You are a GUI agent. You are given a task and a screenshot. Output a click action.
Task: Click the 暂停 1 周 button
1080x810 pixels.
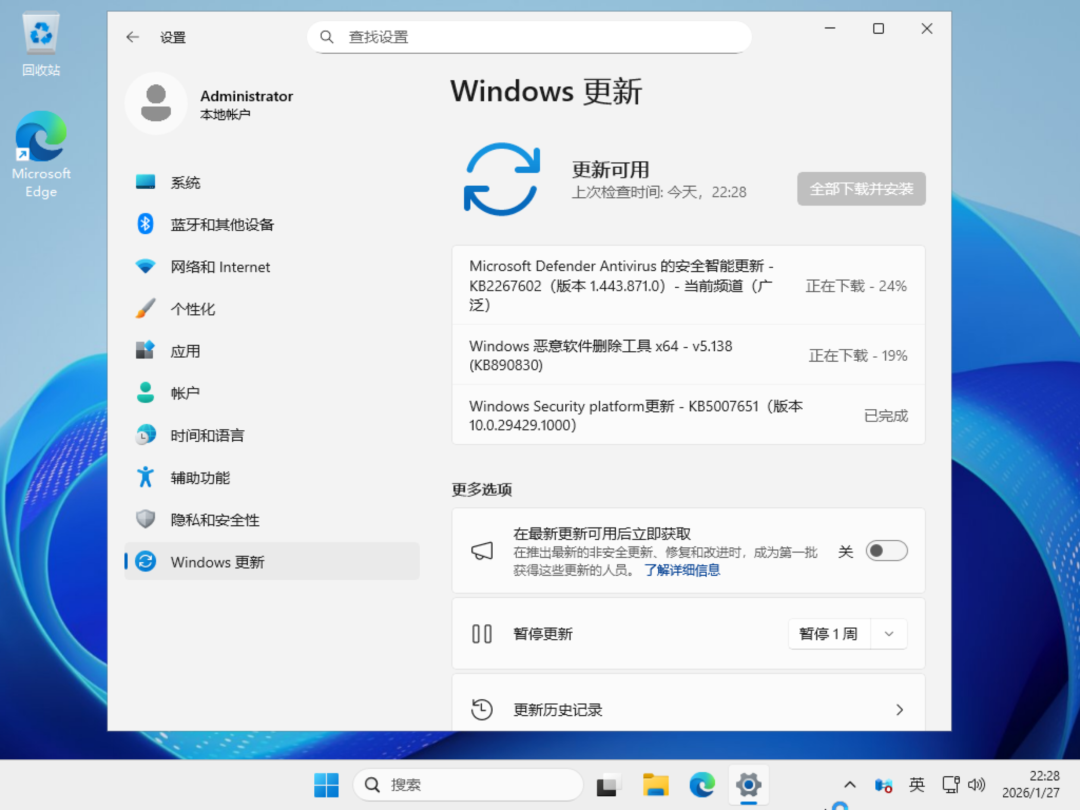tap(829, 634)
